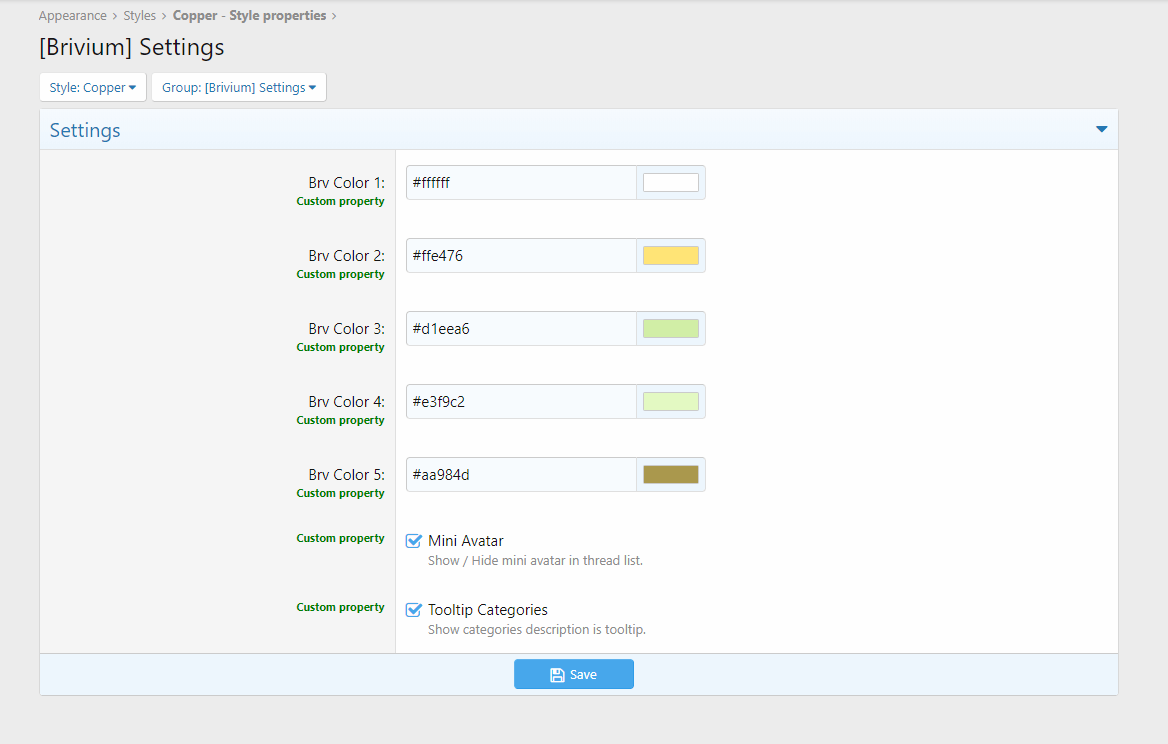Focus the Brv Color 2 hex field
Image resolution: width=1168 pixels, height=744 pixels.
[521, 255]
